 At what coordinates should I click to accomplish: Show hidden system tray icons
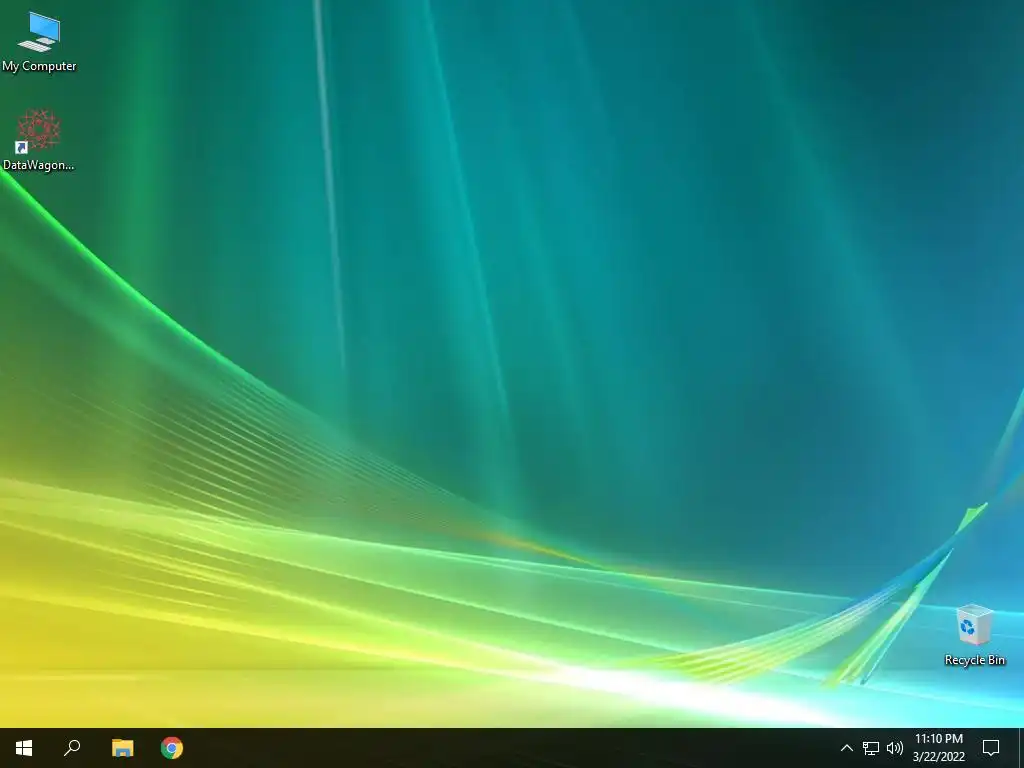846,748
